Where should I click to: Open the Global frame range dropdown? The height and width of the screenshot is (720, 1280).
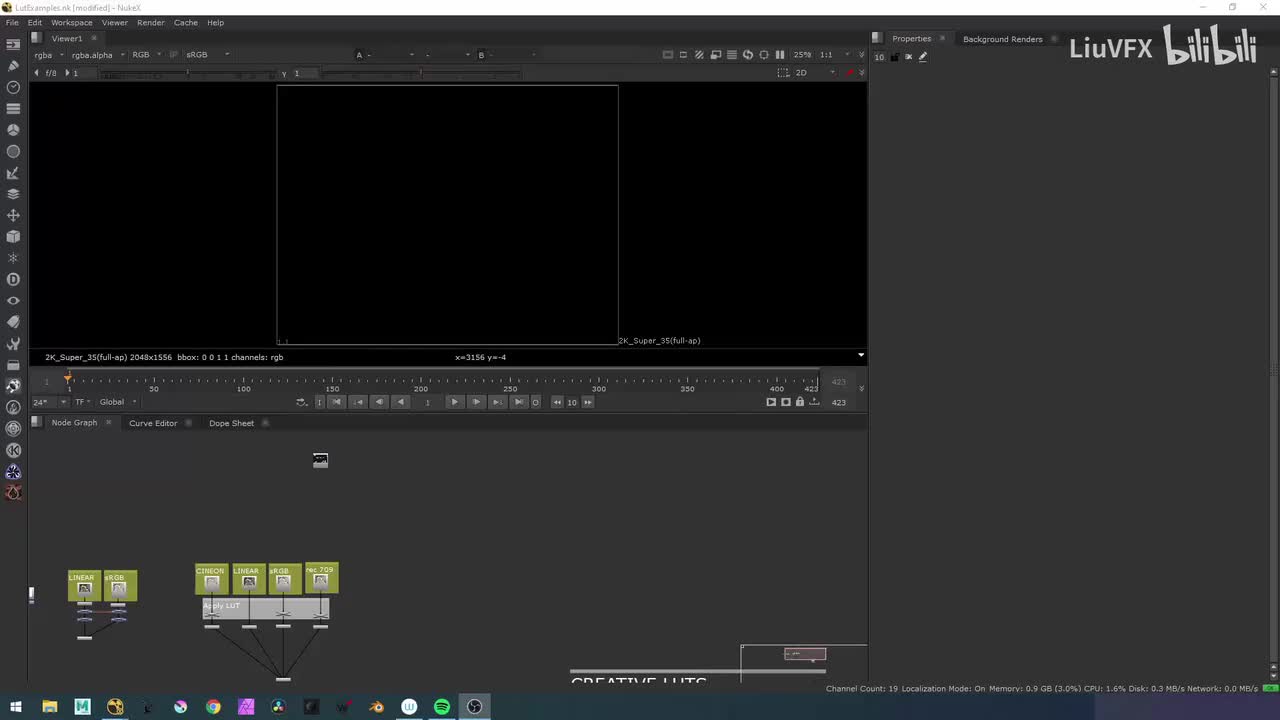[116, 402]
